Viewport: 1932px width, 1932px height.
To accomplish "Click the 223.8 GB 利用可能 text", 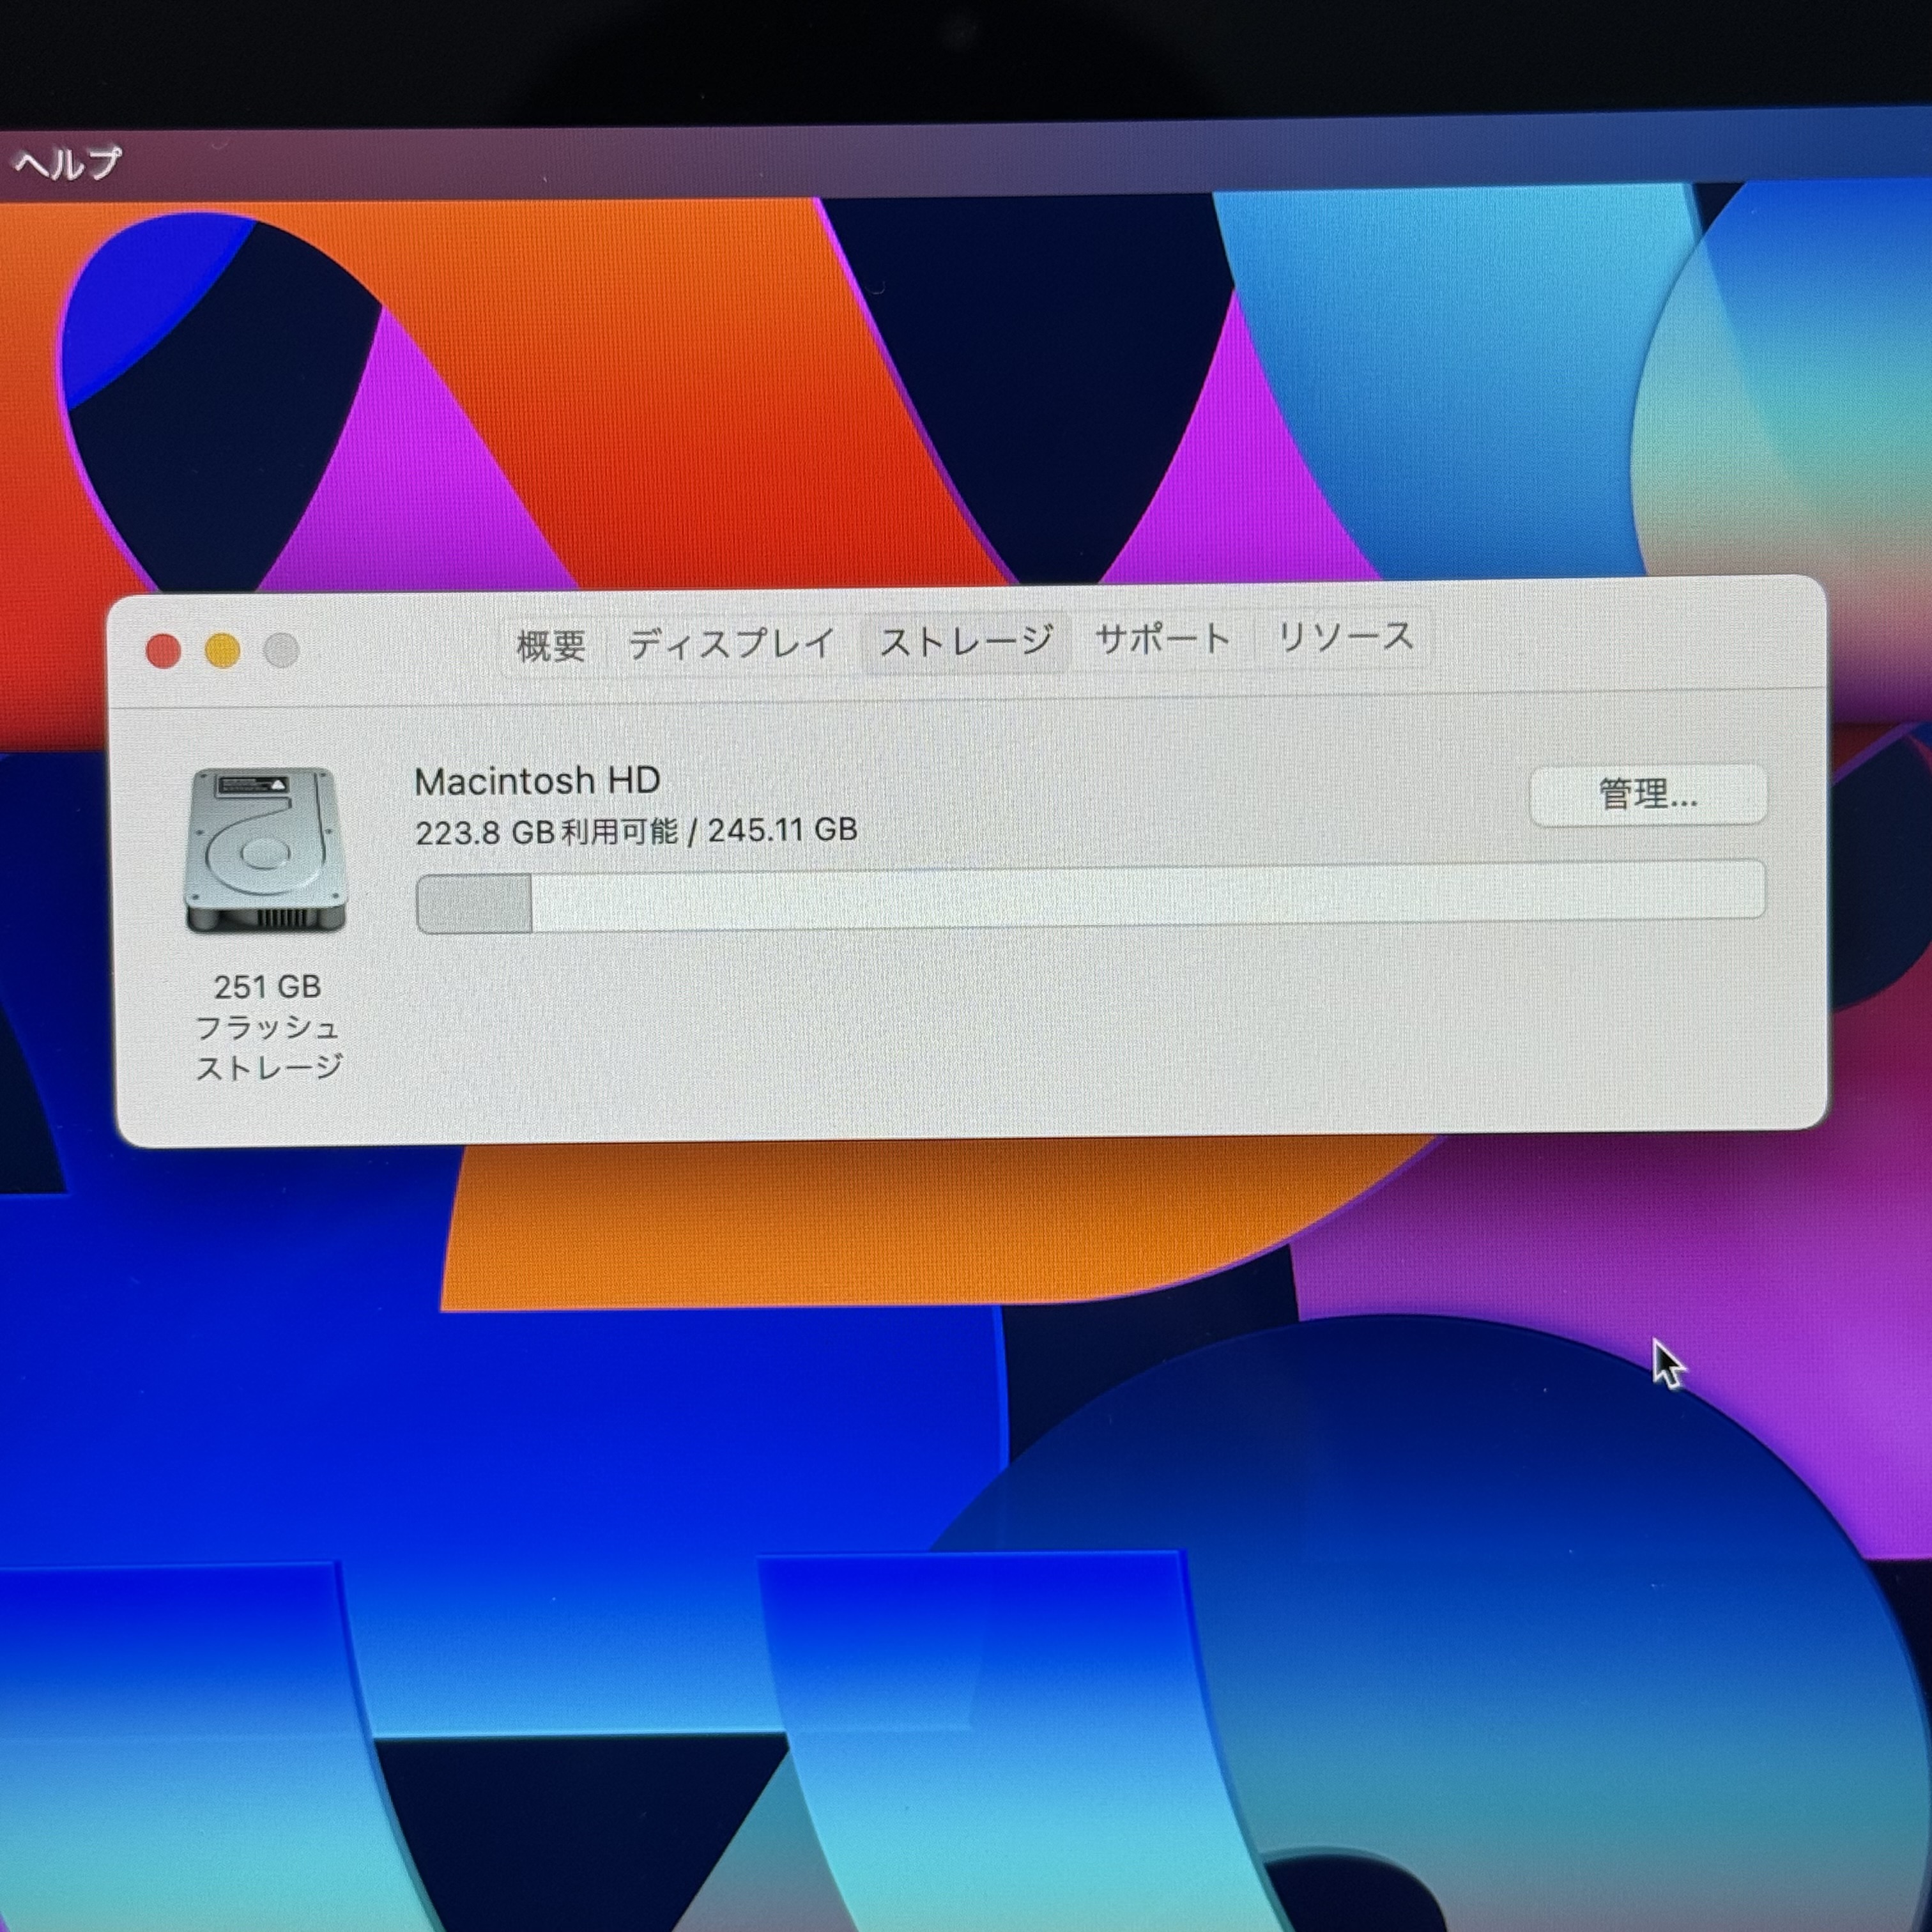I will click(x=546, y=832).
